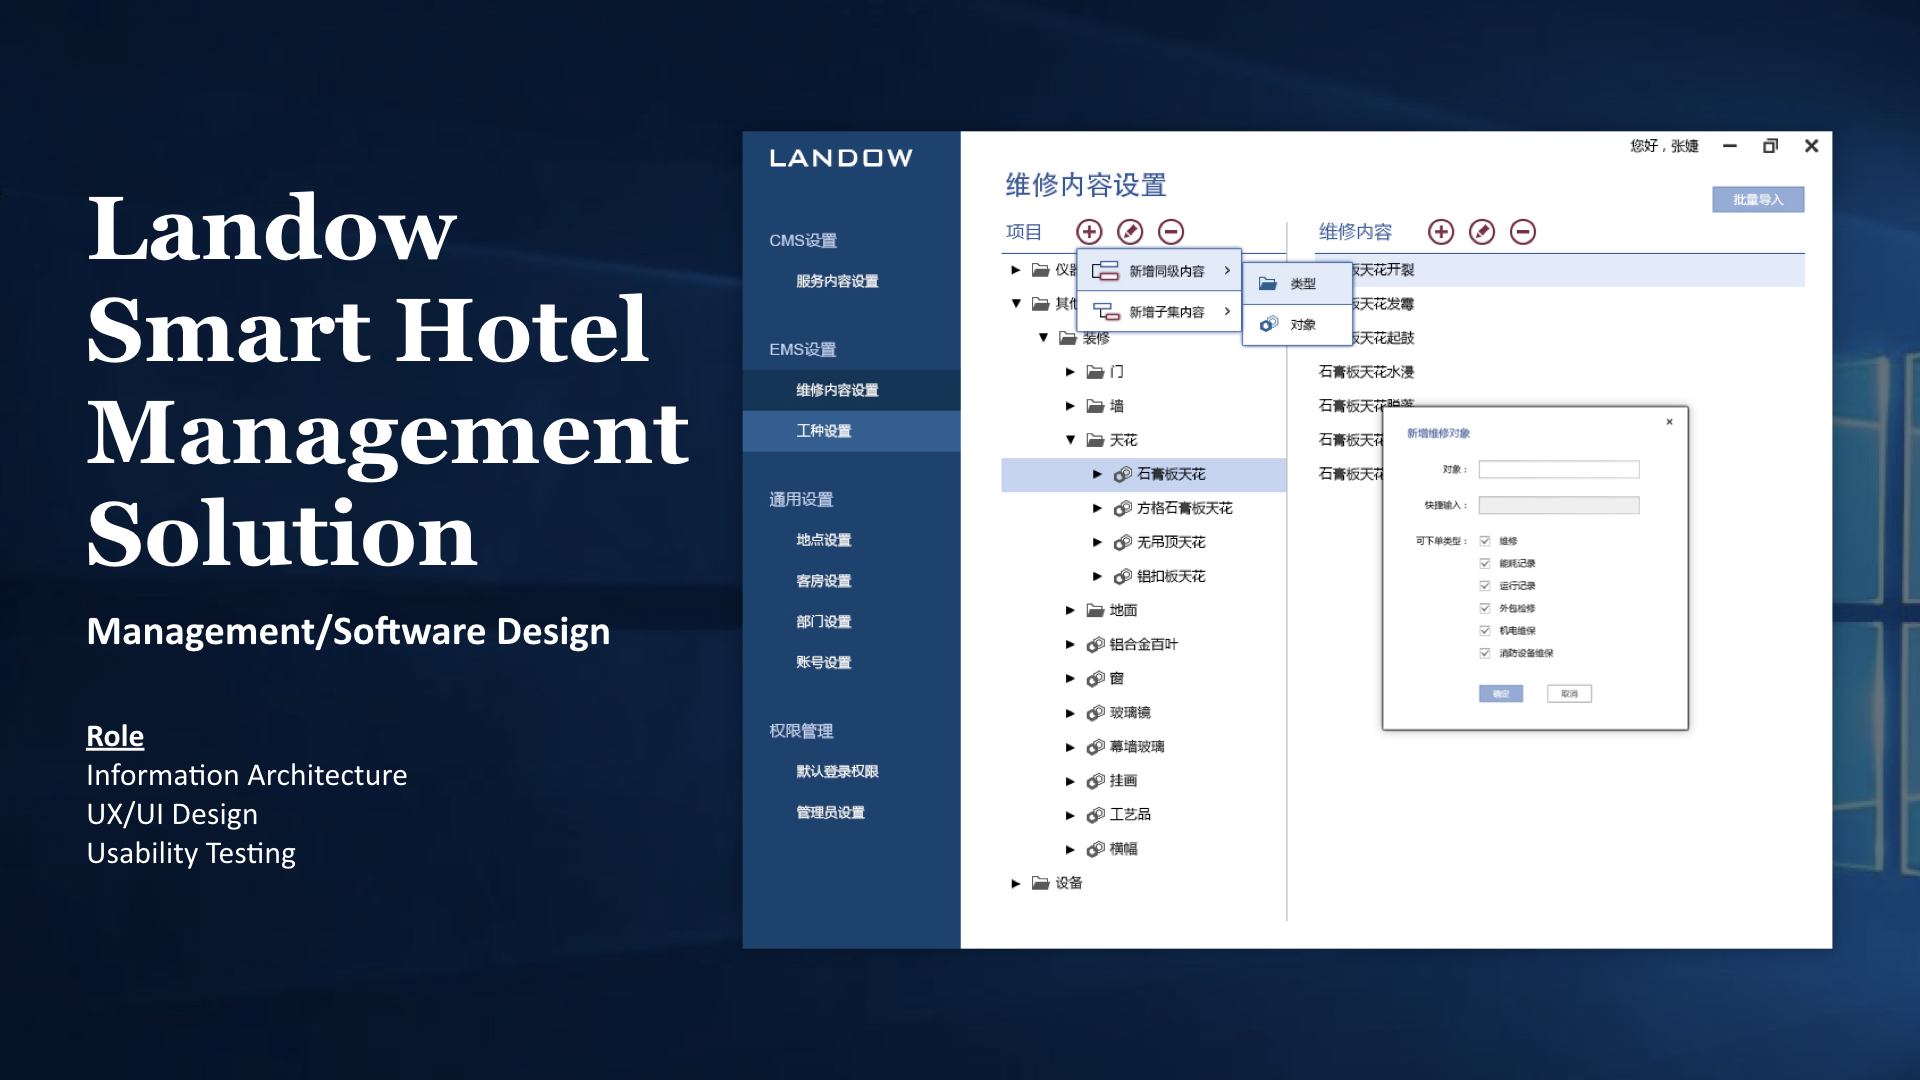This screenshot has width=1920, height=1080.
Task: Click the folder icon of 天花 node
Action: pos(1095,440)
